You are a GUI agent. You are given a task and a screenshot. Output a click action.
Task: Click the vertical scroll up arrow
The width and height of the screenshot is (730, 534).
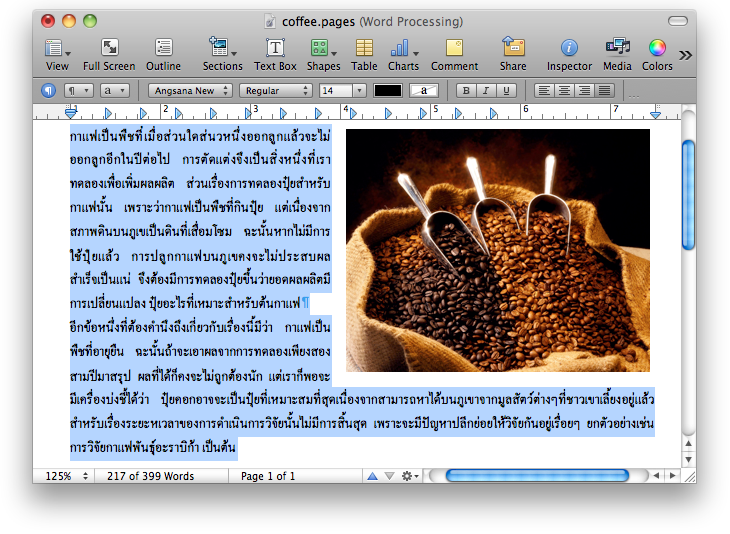[688, 443]
